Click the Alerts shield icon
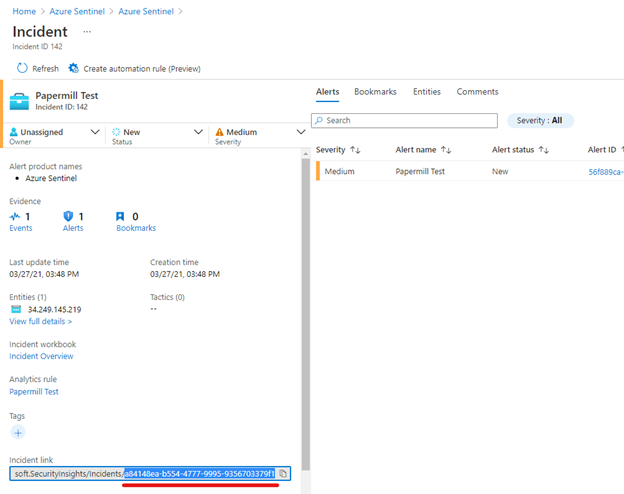This screenshot has height=494, width=624. click(68, 216)
